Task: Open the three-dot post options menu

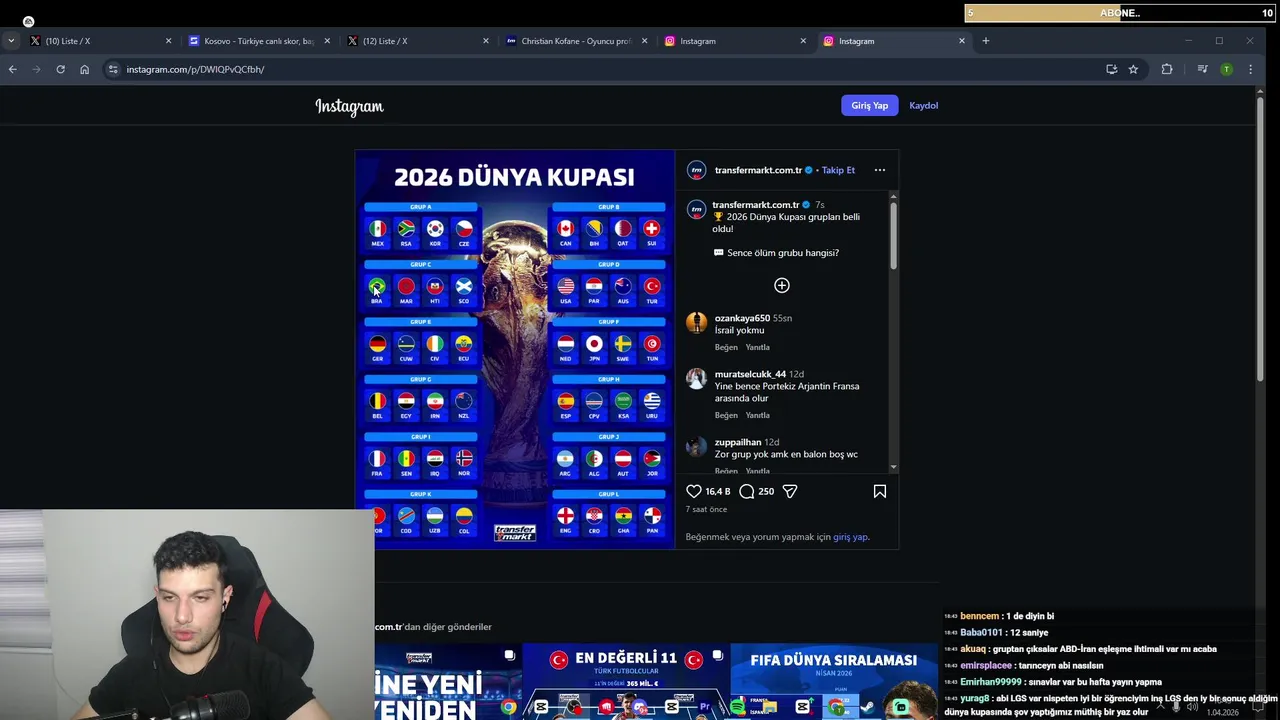Action: click(880, 170)
